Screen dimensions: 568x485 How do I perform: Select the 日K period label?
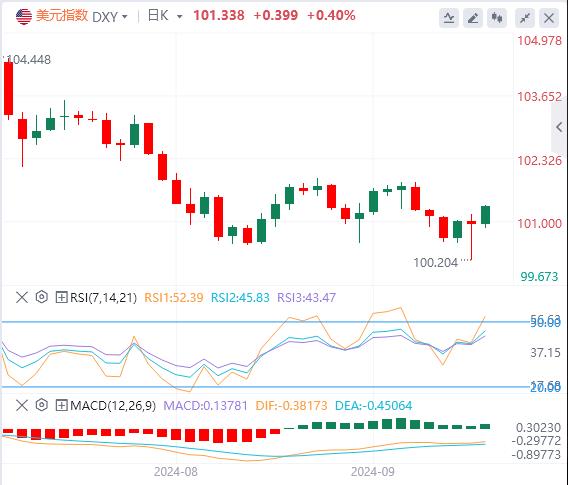click(x=158, y=16)
